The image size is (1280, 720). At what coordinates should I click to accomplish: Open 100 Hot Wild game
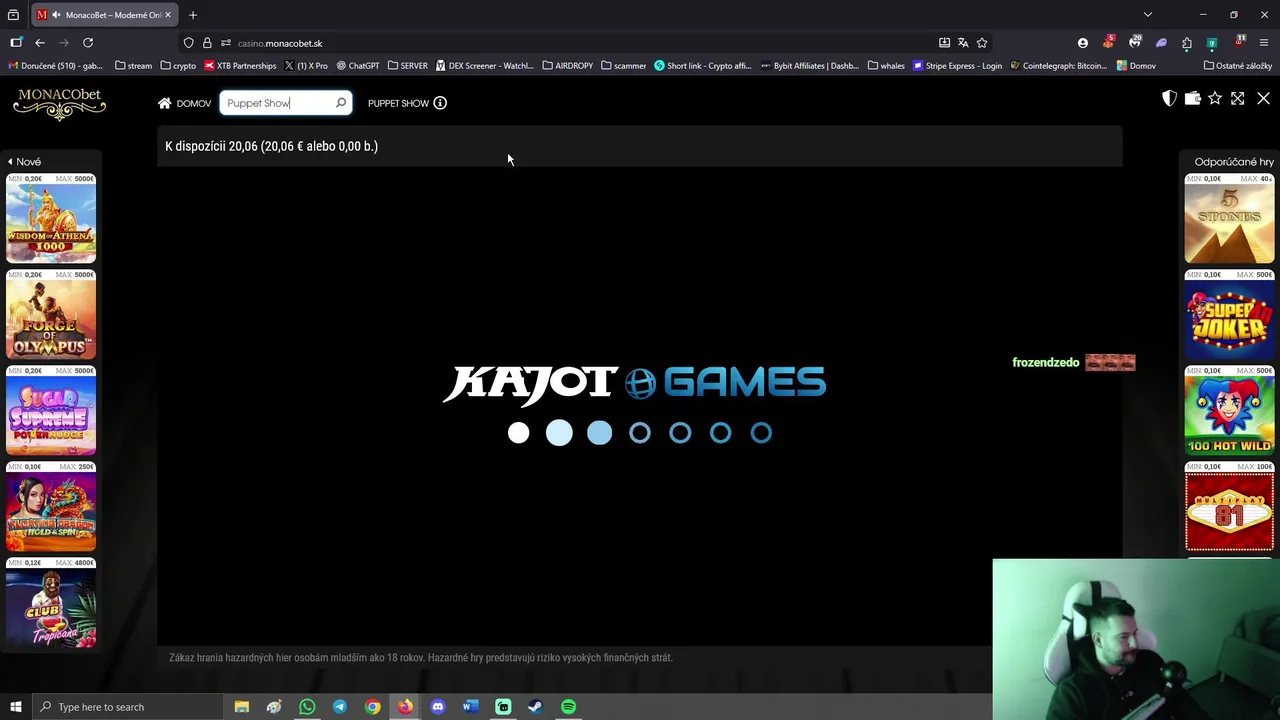1229,411
